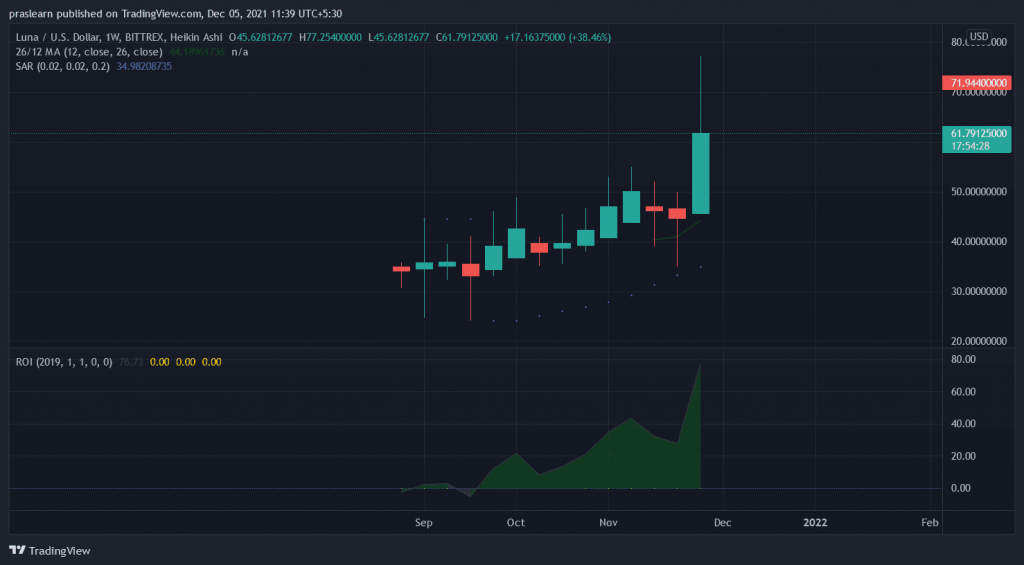Click the Oct label on time axis
The height and width of the screenshot is (565, 1024).
click(515, 522)
